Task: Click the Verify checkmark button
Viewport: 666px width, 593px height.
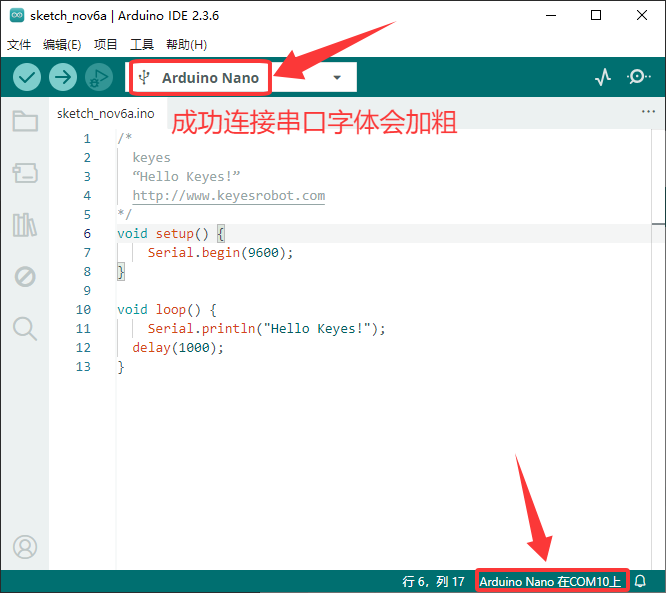Action: (x=27, y=77)
